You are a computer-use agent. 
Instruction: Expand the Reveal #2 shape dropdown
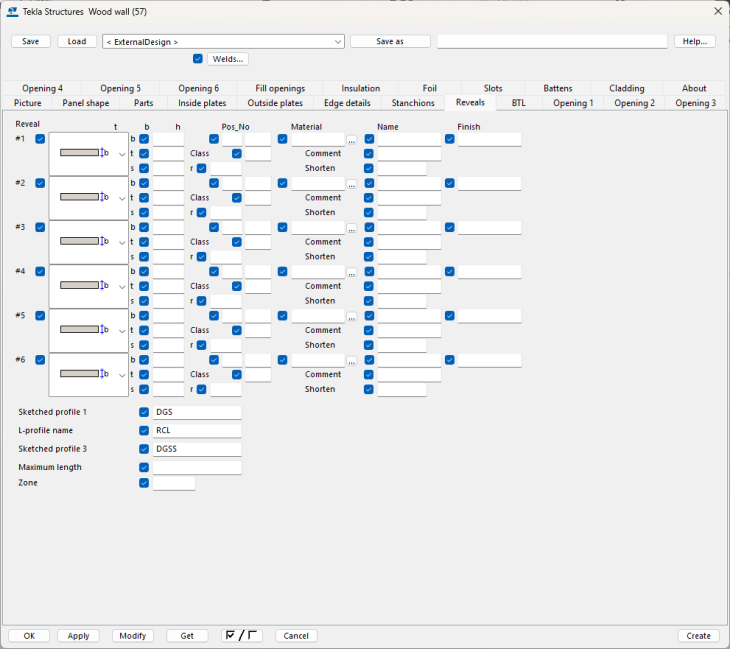122,198
